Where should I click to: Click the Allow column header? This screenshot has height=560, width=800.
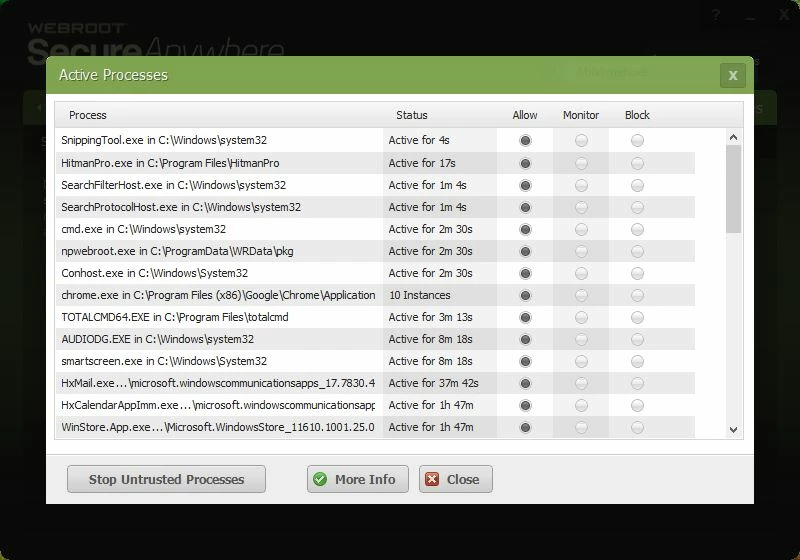click(x=525, y=115)
